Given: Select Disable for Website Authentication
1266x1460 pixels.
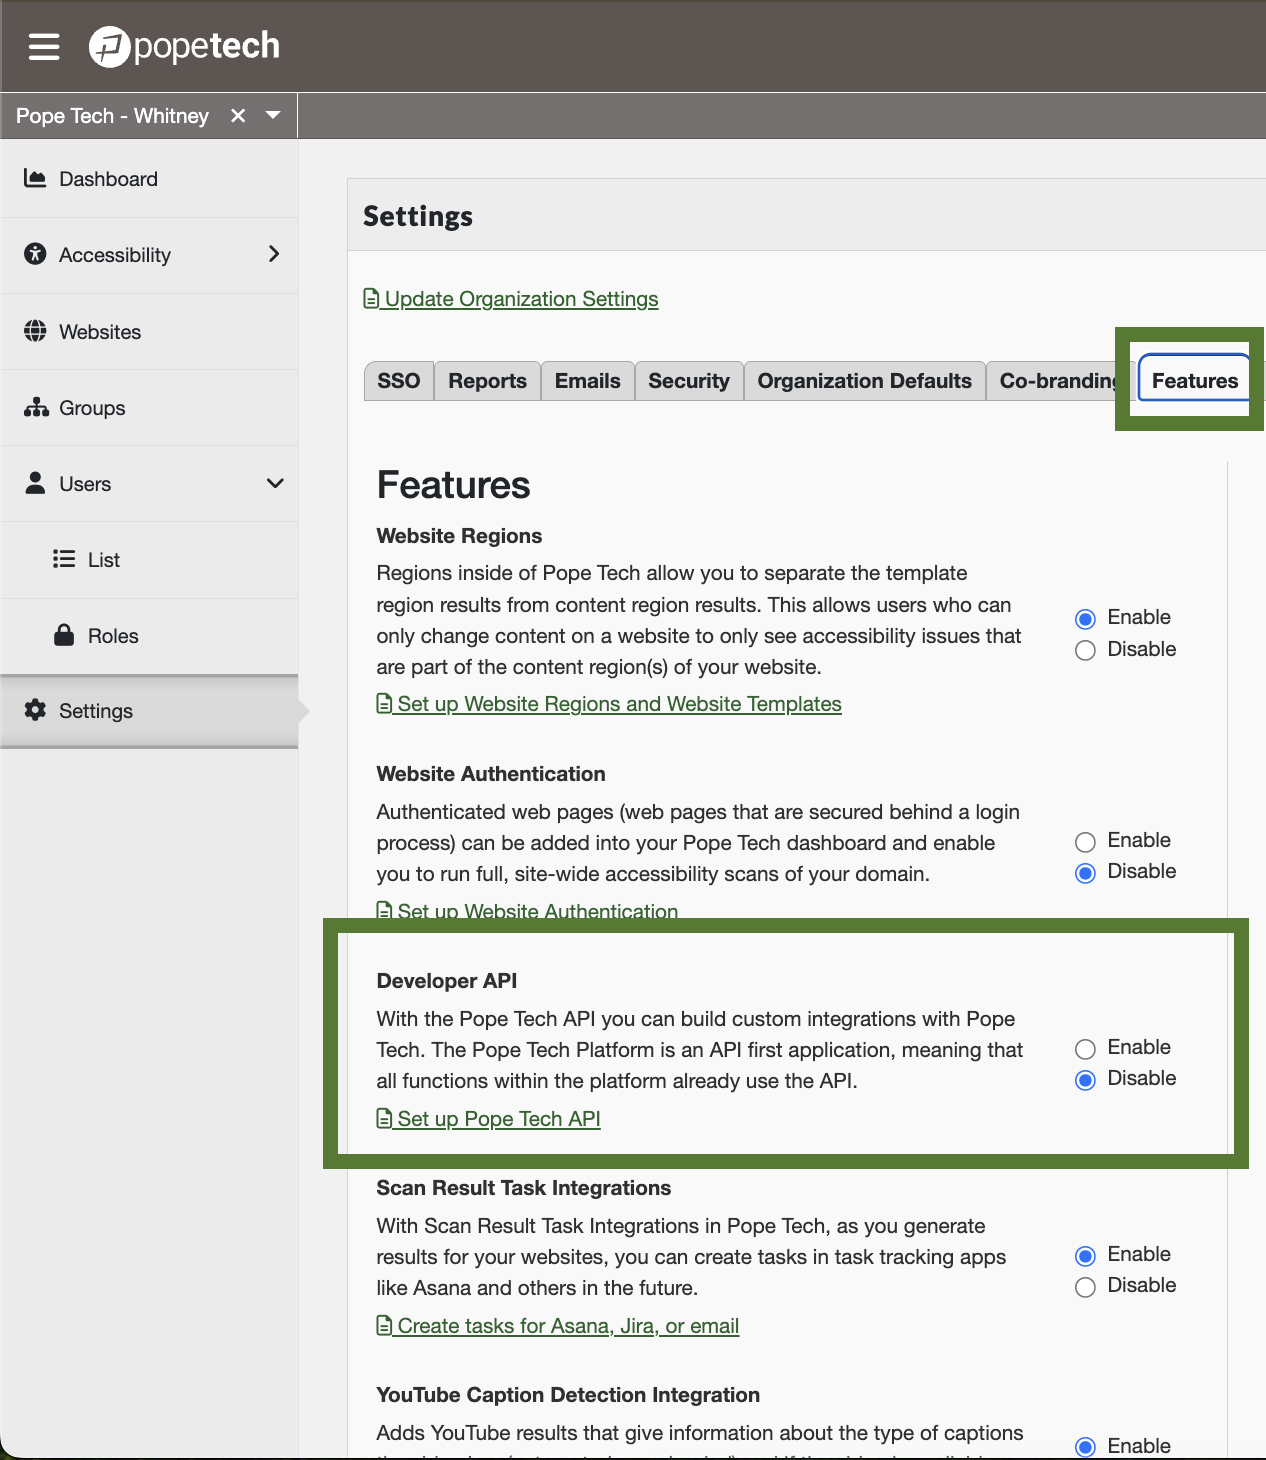Looking at the screenshot, I should pos(1085,873).
